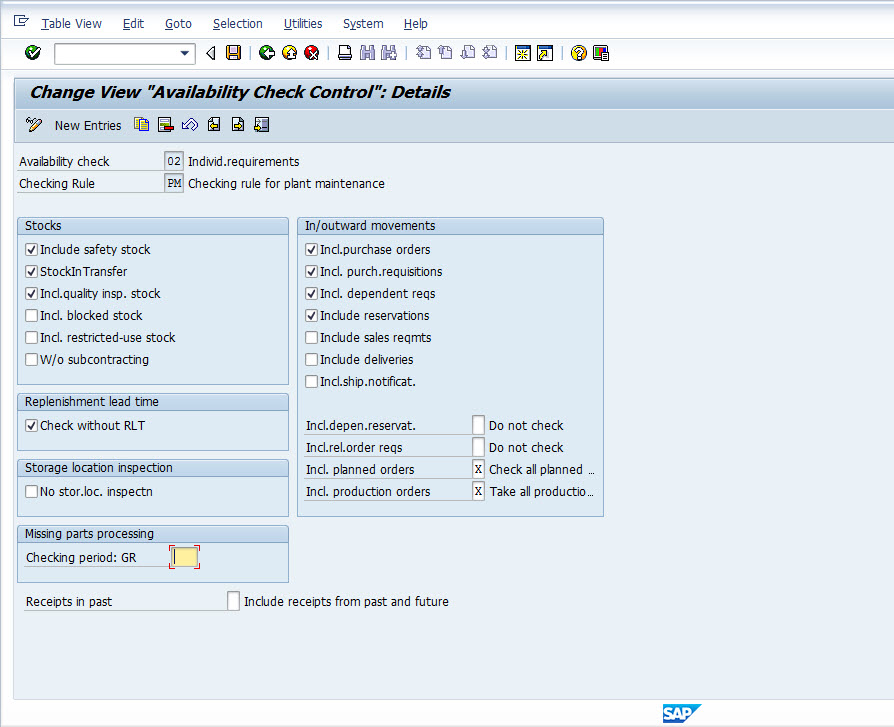Enable Include sales reqmts option
This screenshot has height=727, width=894.
[x=313, y=338]
